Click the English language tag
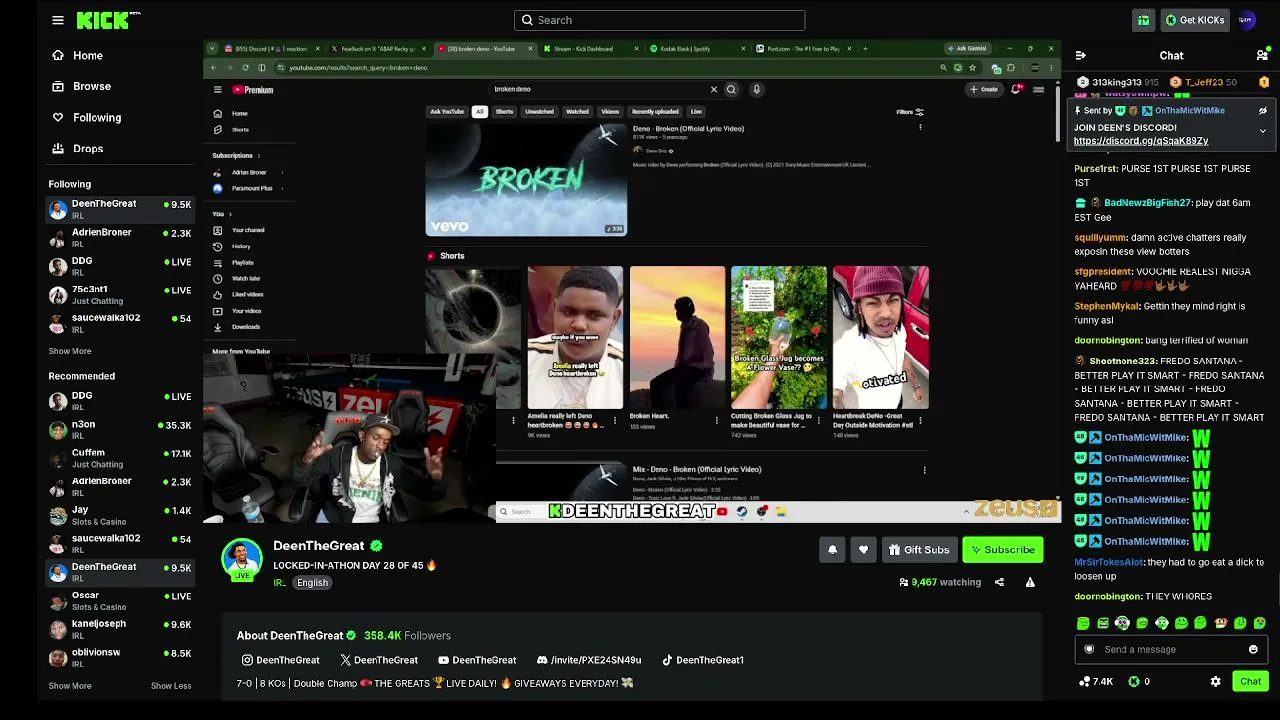The width and height of the screenshot is (1280, 720). [x=312, y=583]
